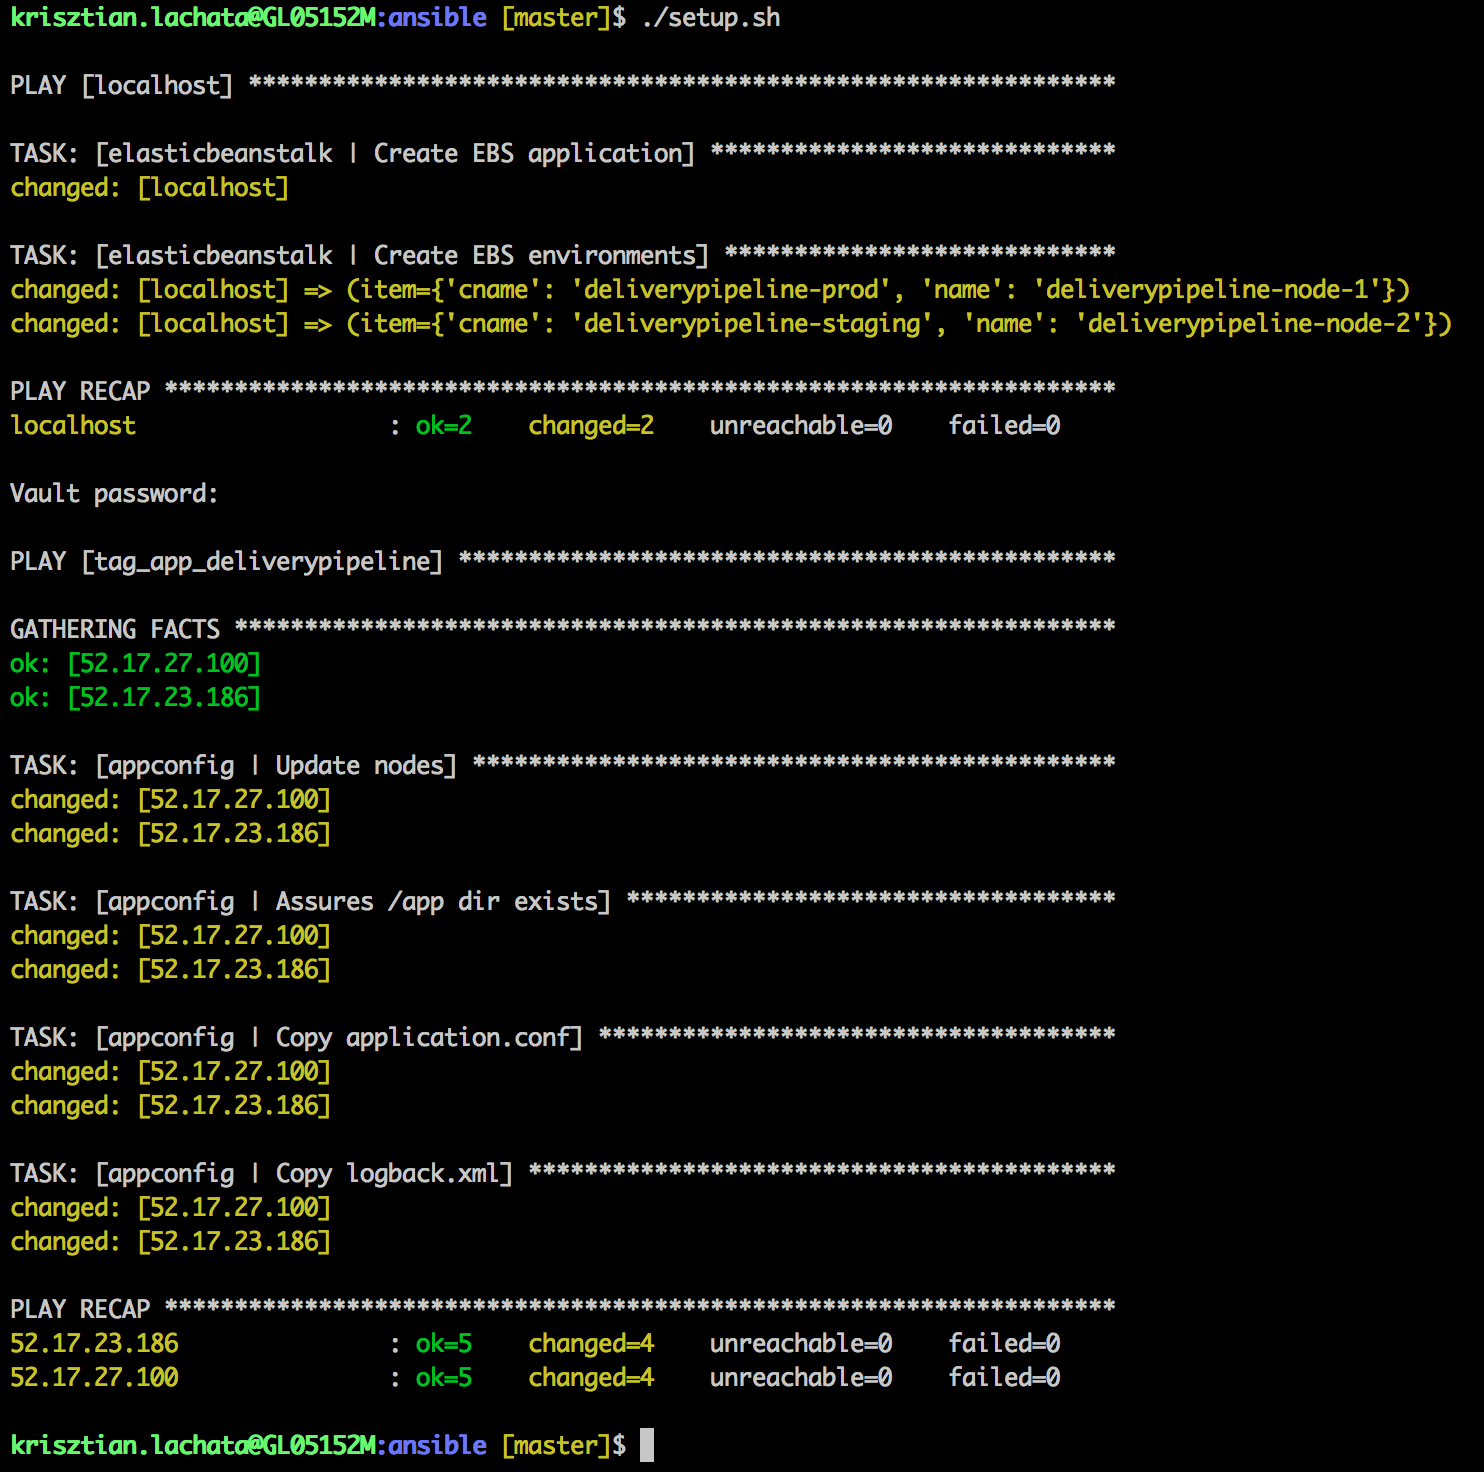This screenshot has height=1472, width=1484.
Task: Click the 'Vault password:' prompt
Action: tap(114, 494)
